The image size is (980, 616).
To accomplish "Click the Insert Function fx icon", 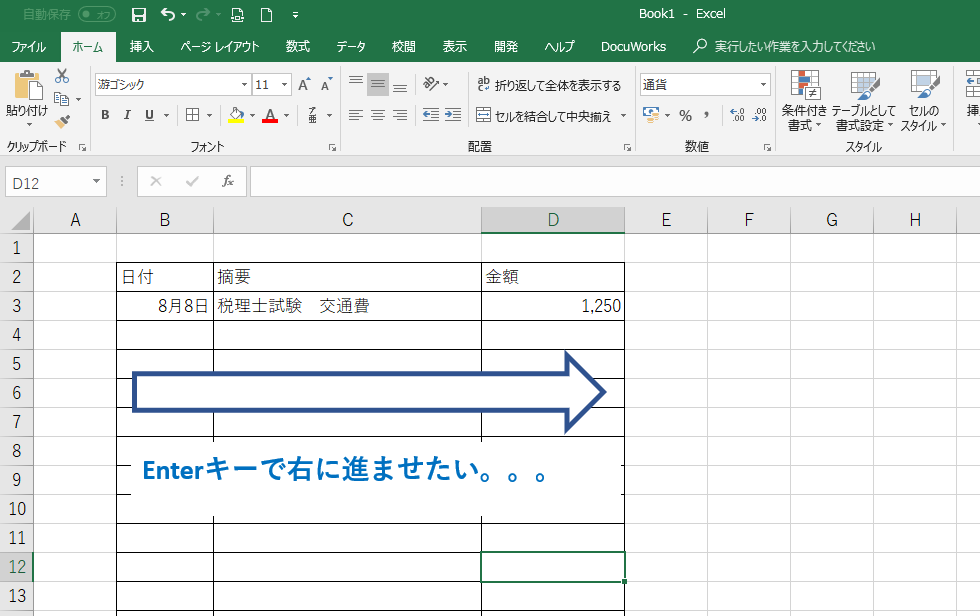I will tap(228, 181).
